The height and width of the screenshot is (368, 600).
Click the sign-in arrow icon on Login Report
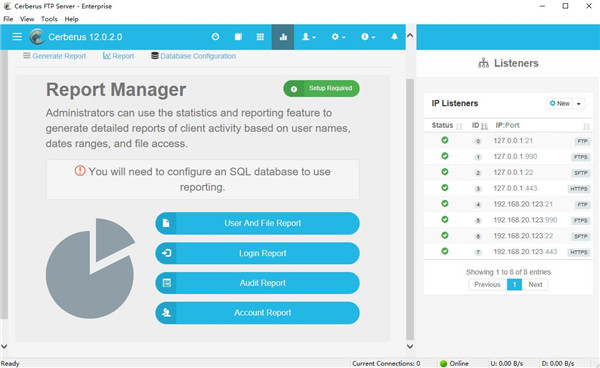click(x=166, y=253)
